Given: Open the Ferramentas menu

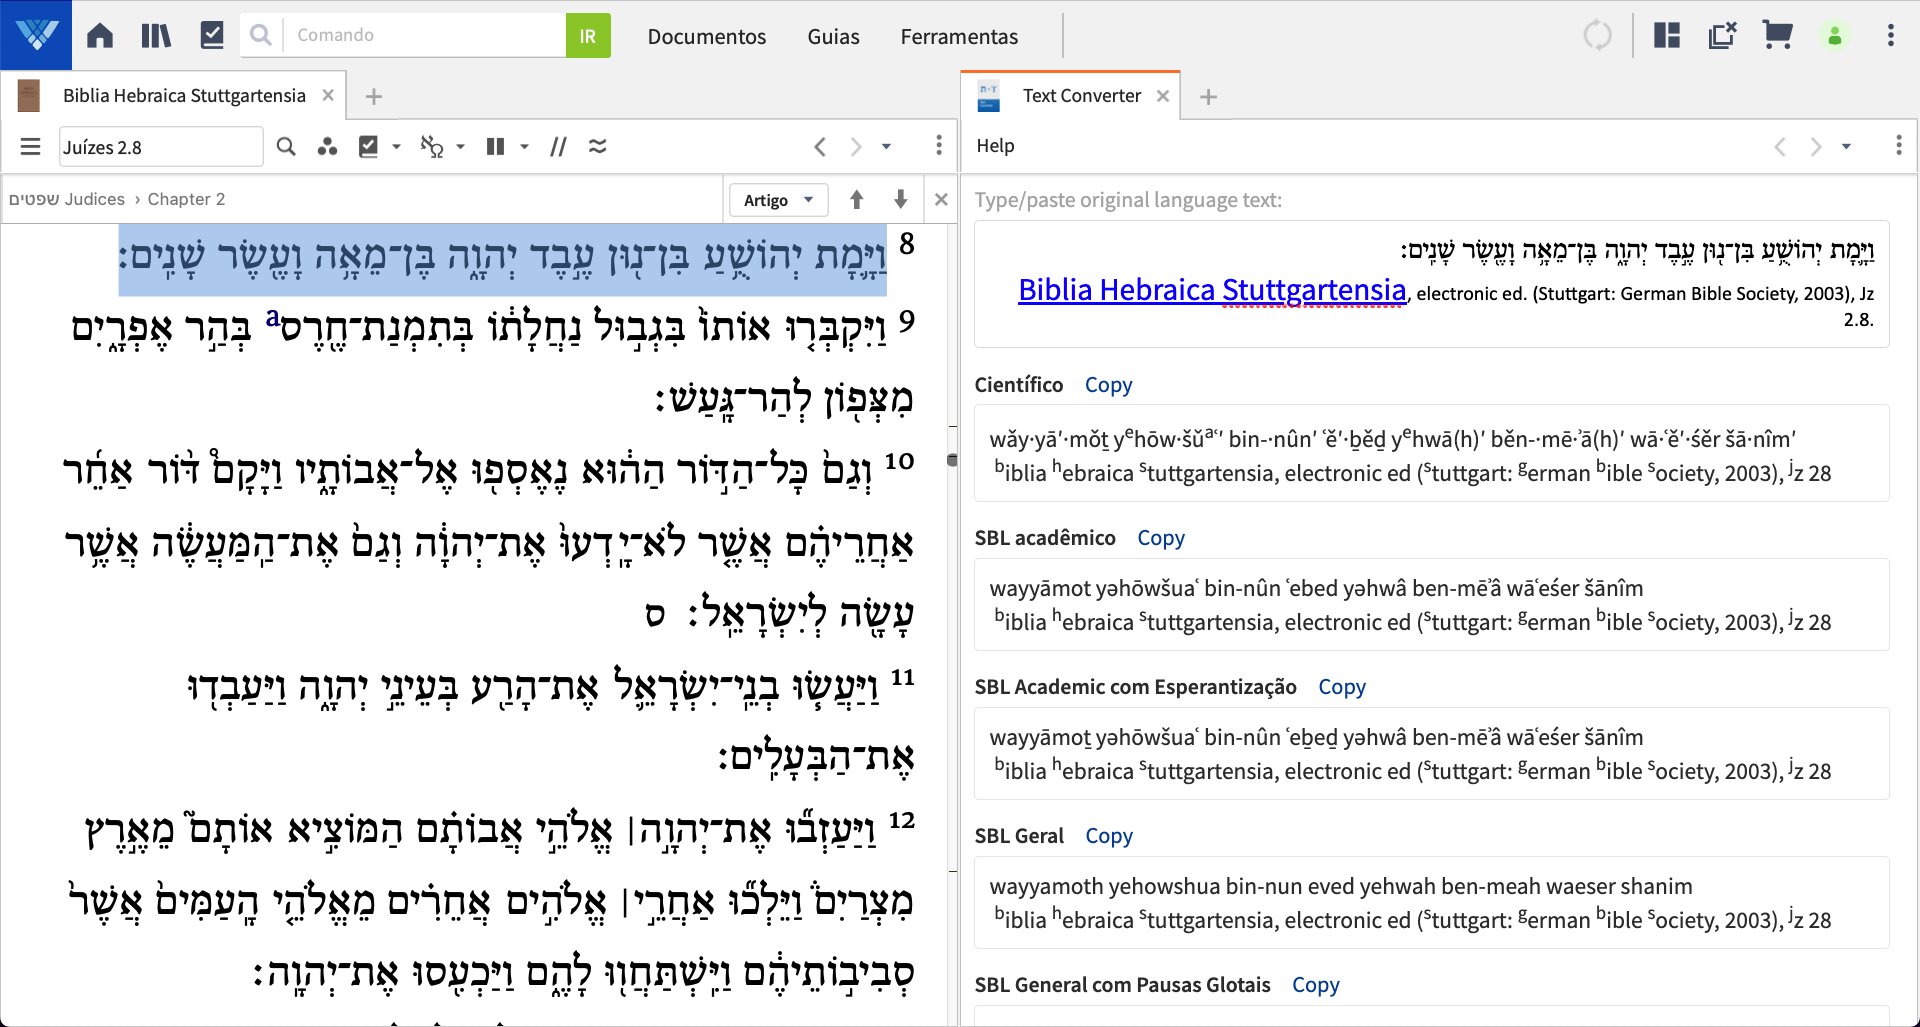Looking at the screenshot, I should [x=959, y=36].
